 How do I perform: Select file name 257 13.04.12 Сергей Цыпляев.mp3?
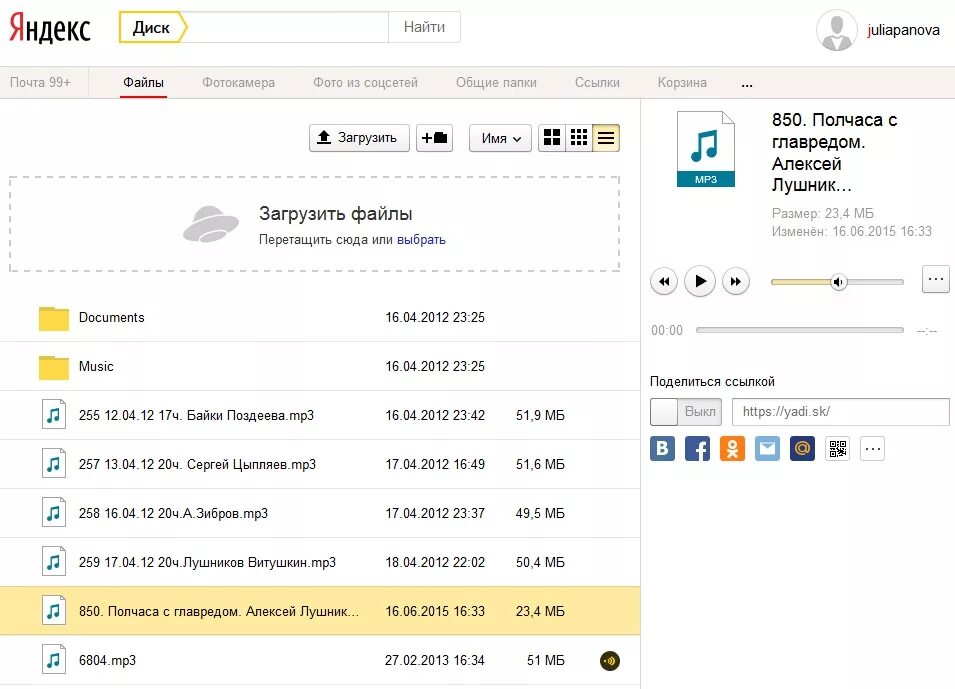(197, 464)
